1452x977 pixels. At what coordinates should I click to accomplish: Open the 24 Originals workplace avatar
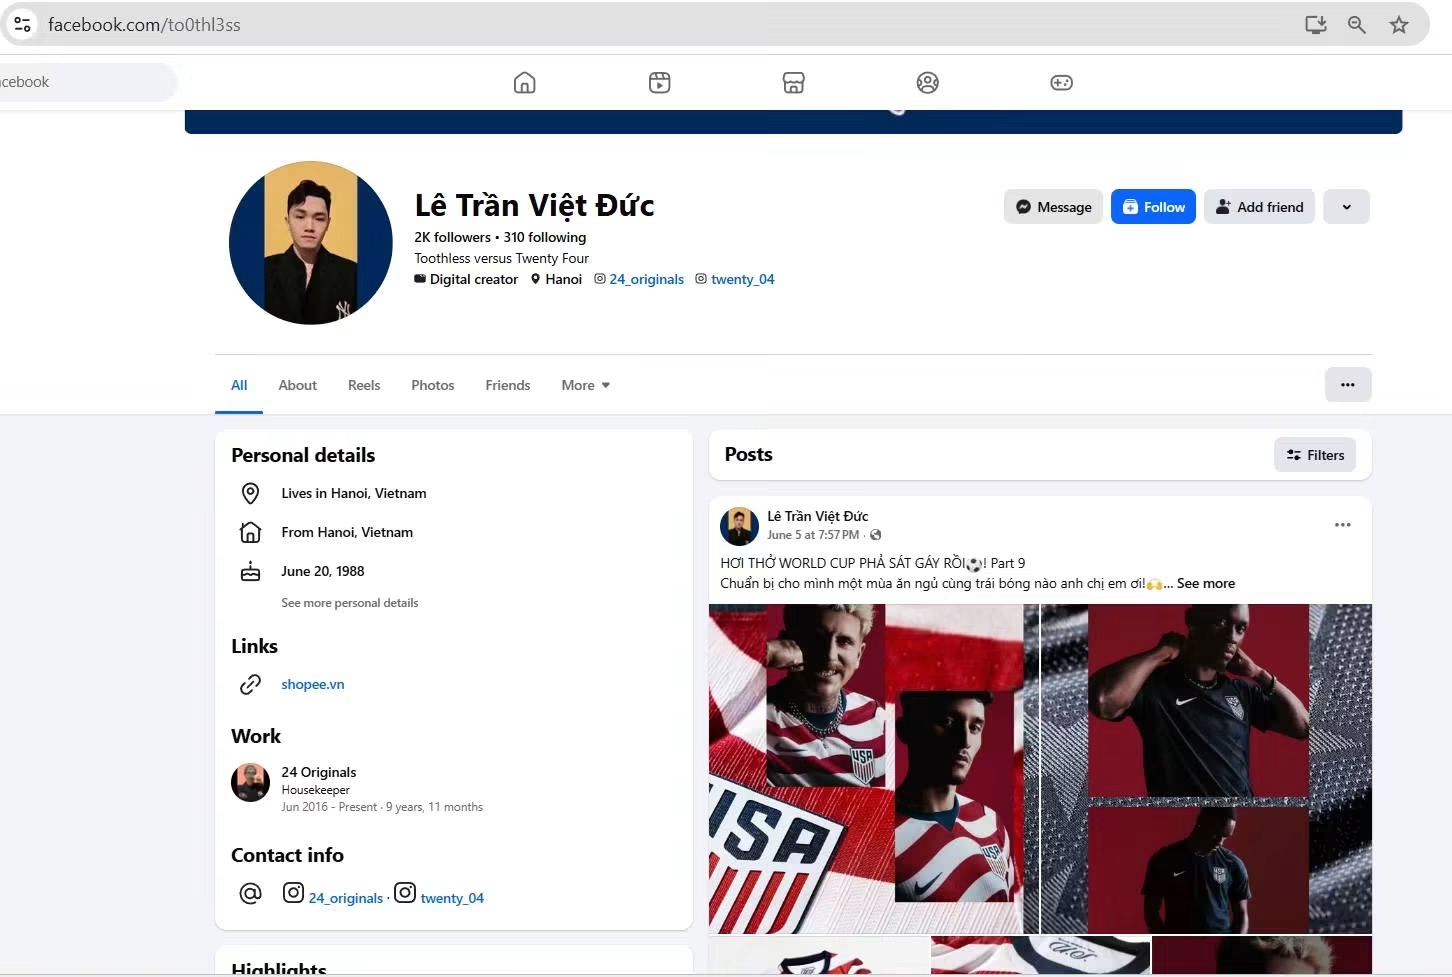[x=251, y=783]
